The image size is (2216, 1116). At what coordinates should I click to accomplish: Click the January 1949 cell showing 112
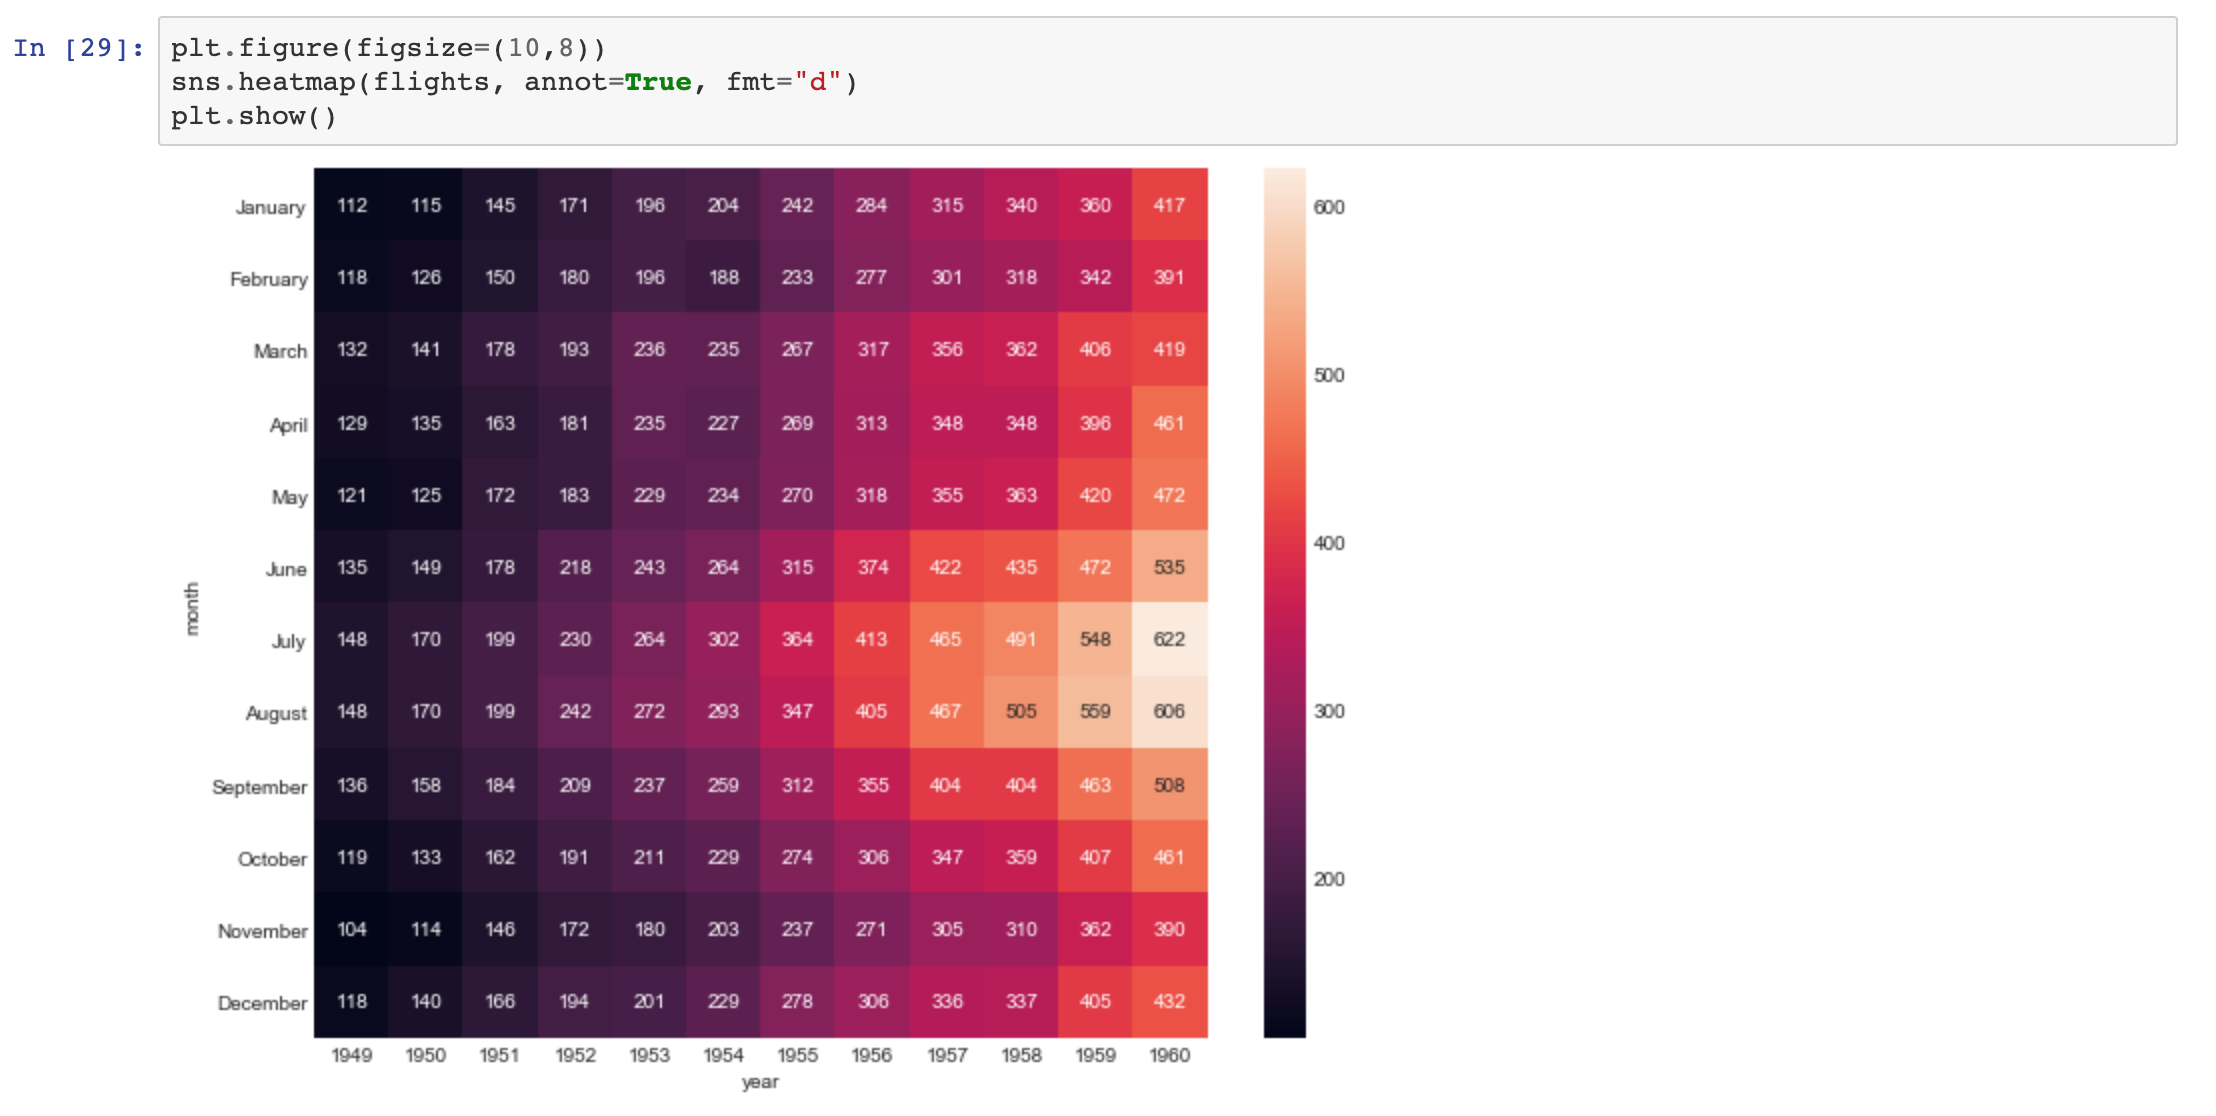click(352, 205)
